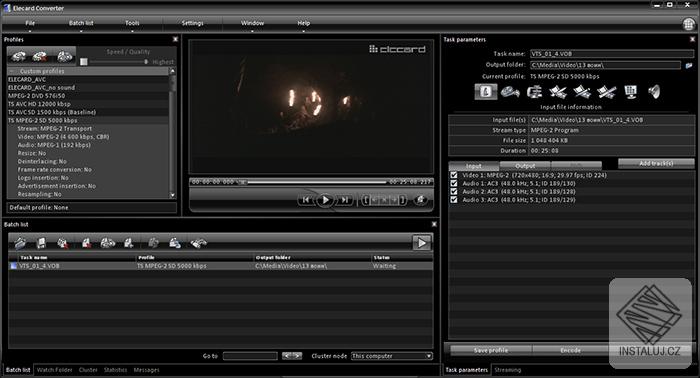Viewport: 700px width, 378px height.
Task: Click the sixth Batch list toolbar icon
Action: (129, 243)
